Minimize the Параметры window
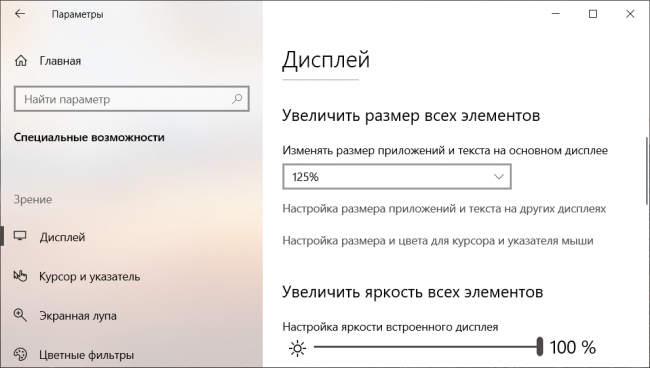650x368 pixels. pos(555,14)
